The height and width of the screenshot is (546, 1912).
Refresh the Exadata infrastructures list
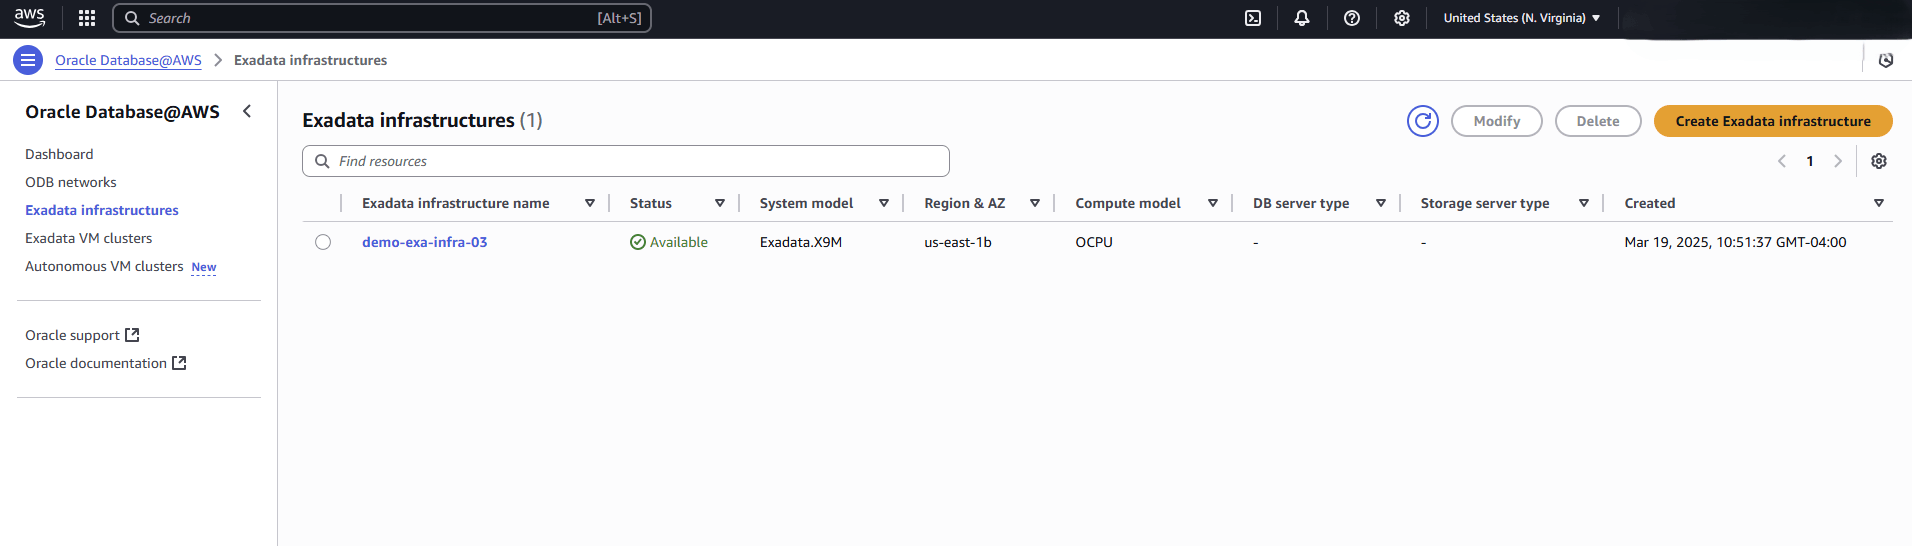[1422, 121]
